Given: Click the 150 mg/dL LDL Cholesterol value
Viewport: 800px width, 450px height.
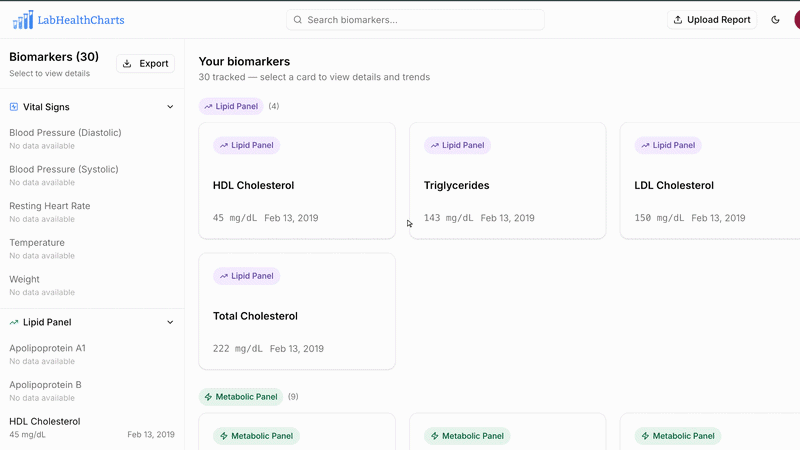Looking at the screenshot, I should 659,218.
